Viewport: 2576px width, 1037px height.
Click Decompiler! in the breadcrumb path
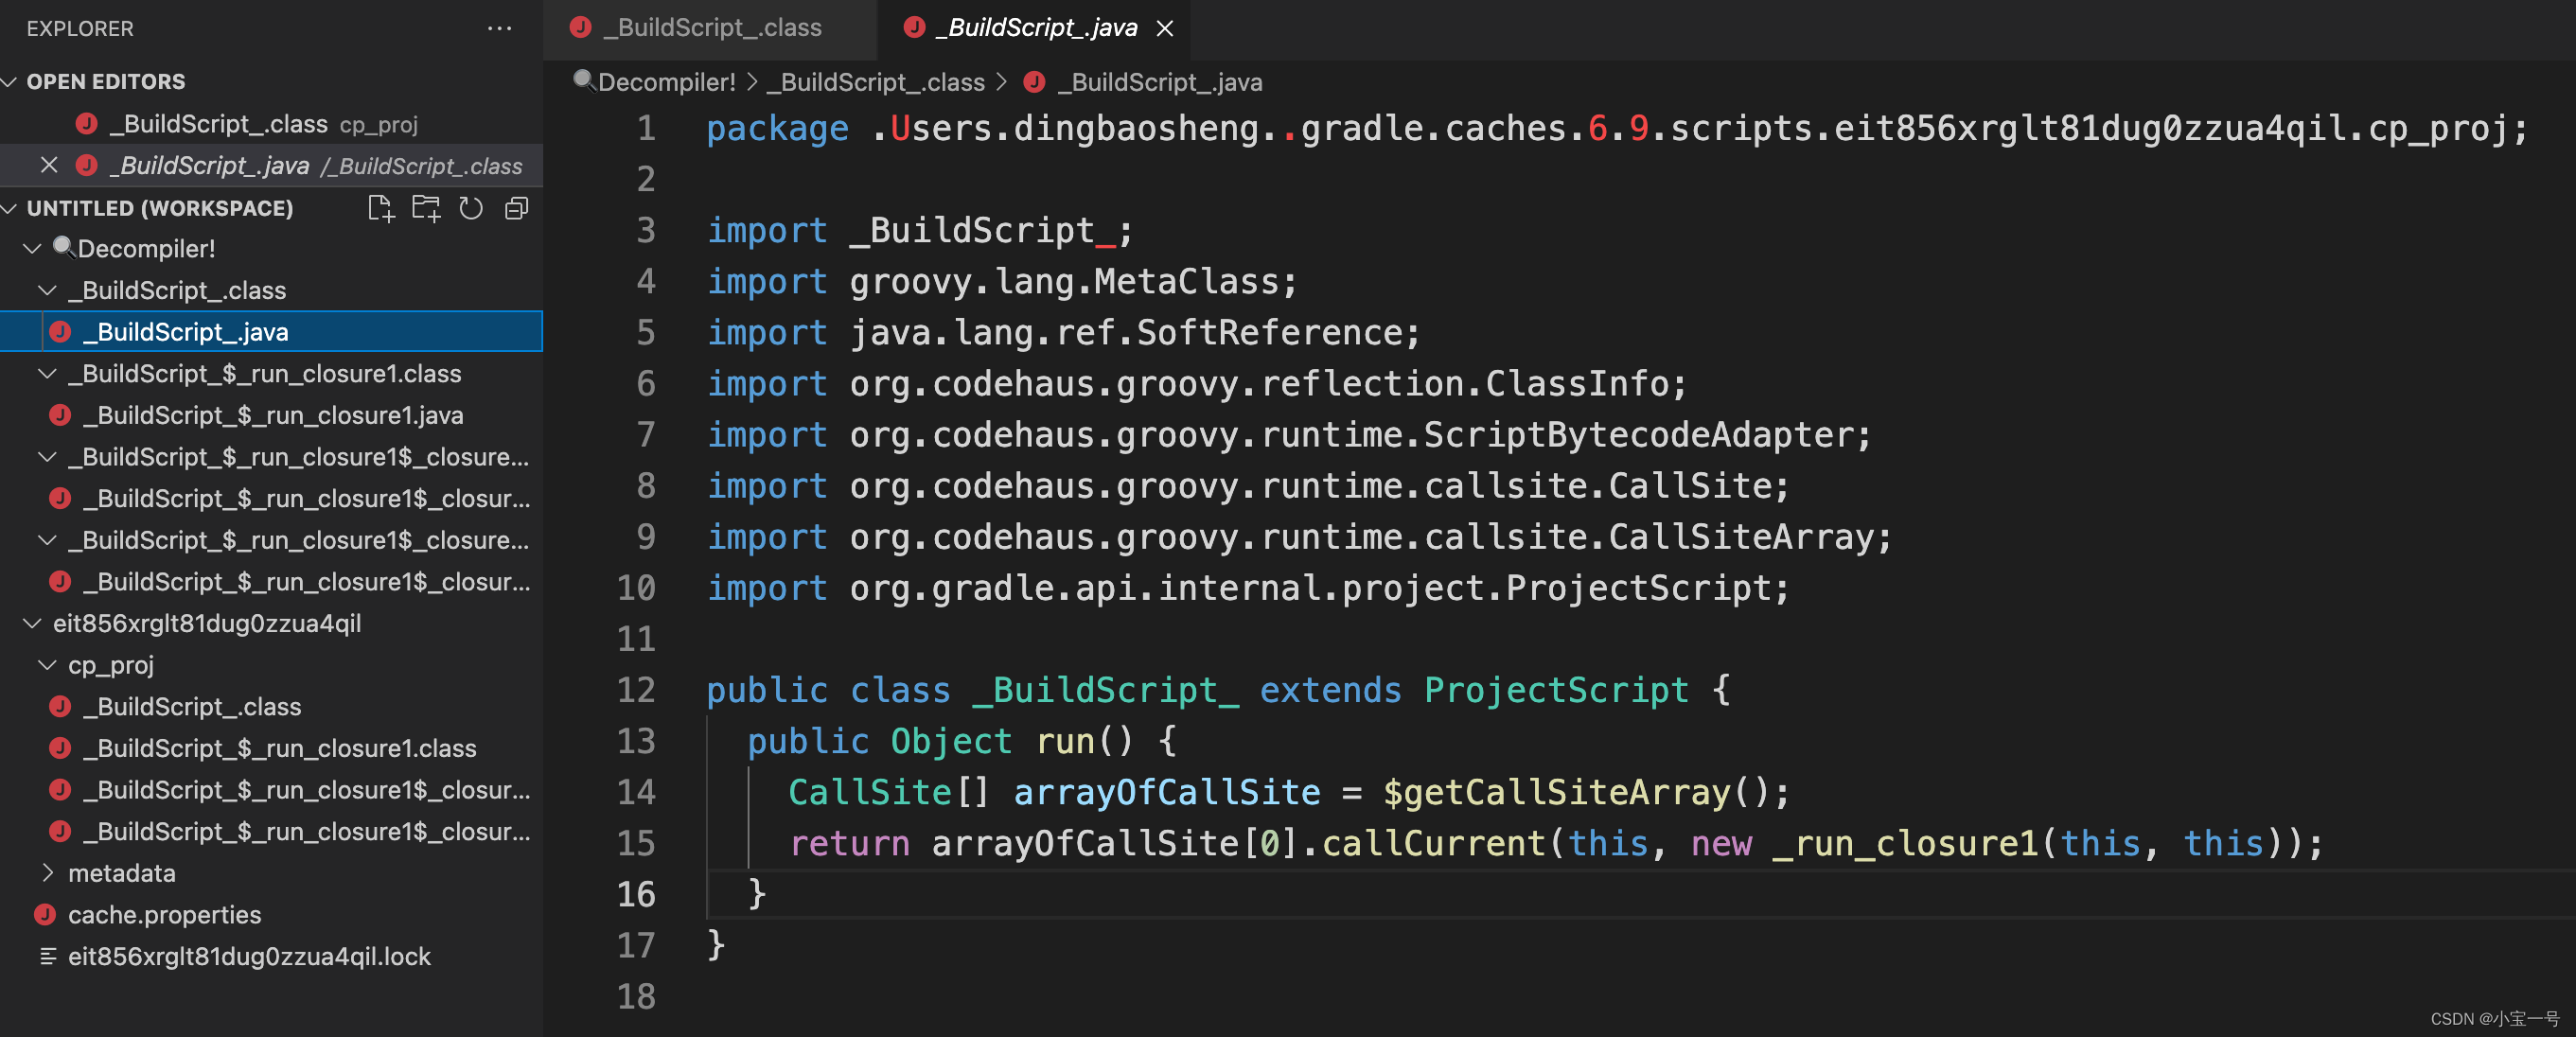[x=666, y=82]
